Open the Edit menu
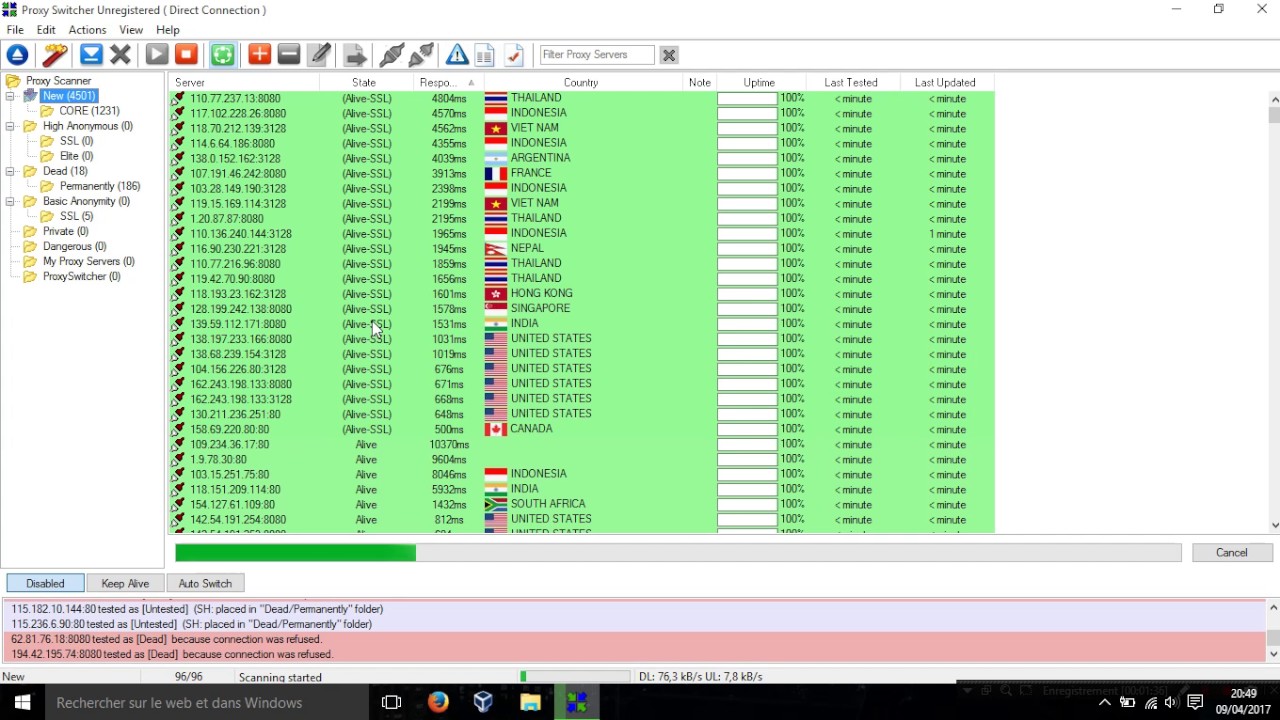Image resolution: width=1280 pixels, height=720 pixels. (x=46, y=30)
